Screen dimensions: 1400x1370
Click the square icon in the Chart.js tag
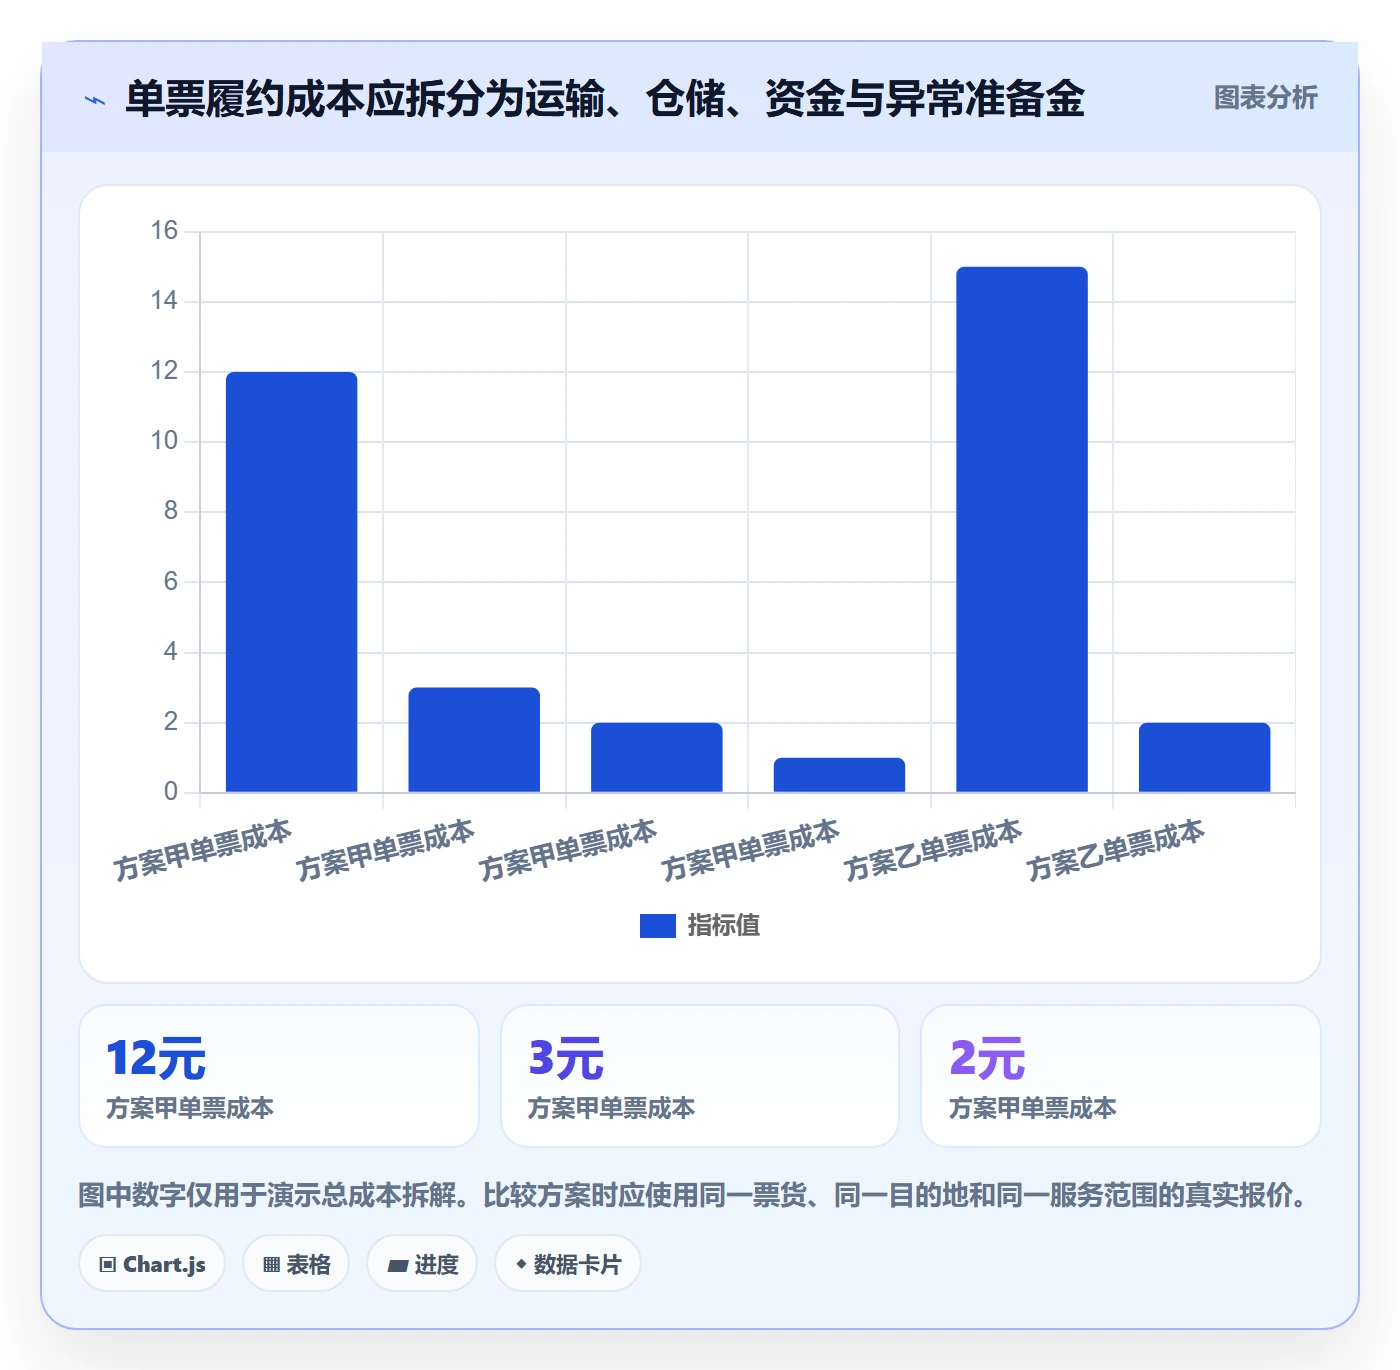(x=108, y=1265)
